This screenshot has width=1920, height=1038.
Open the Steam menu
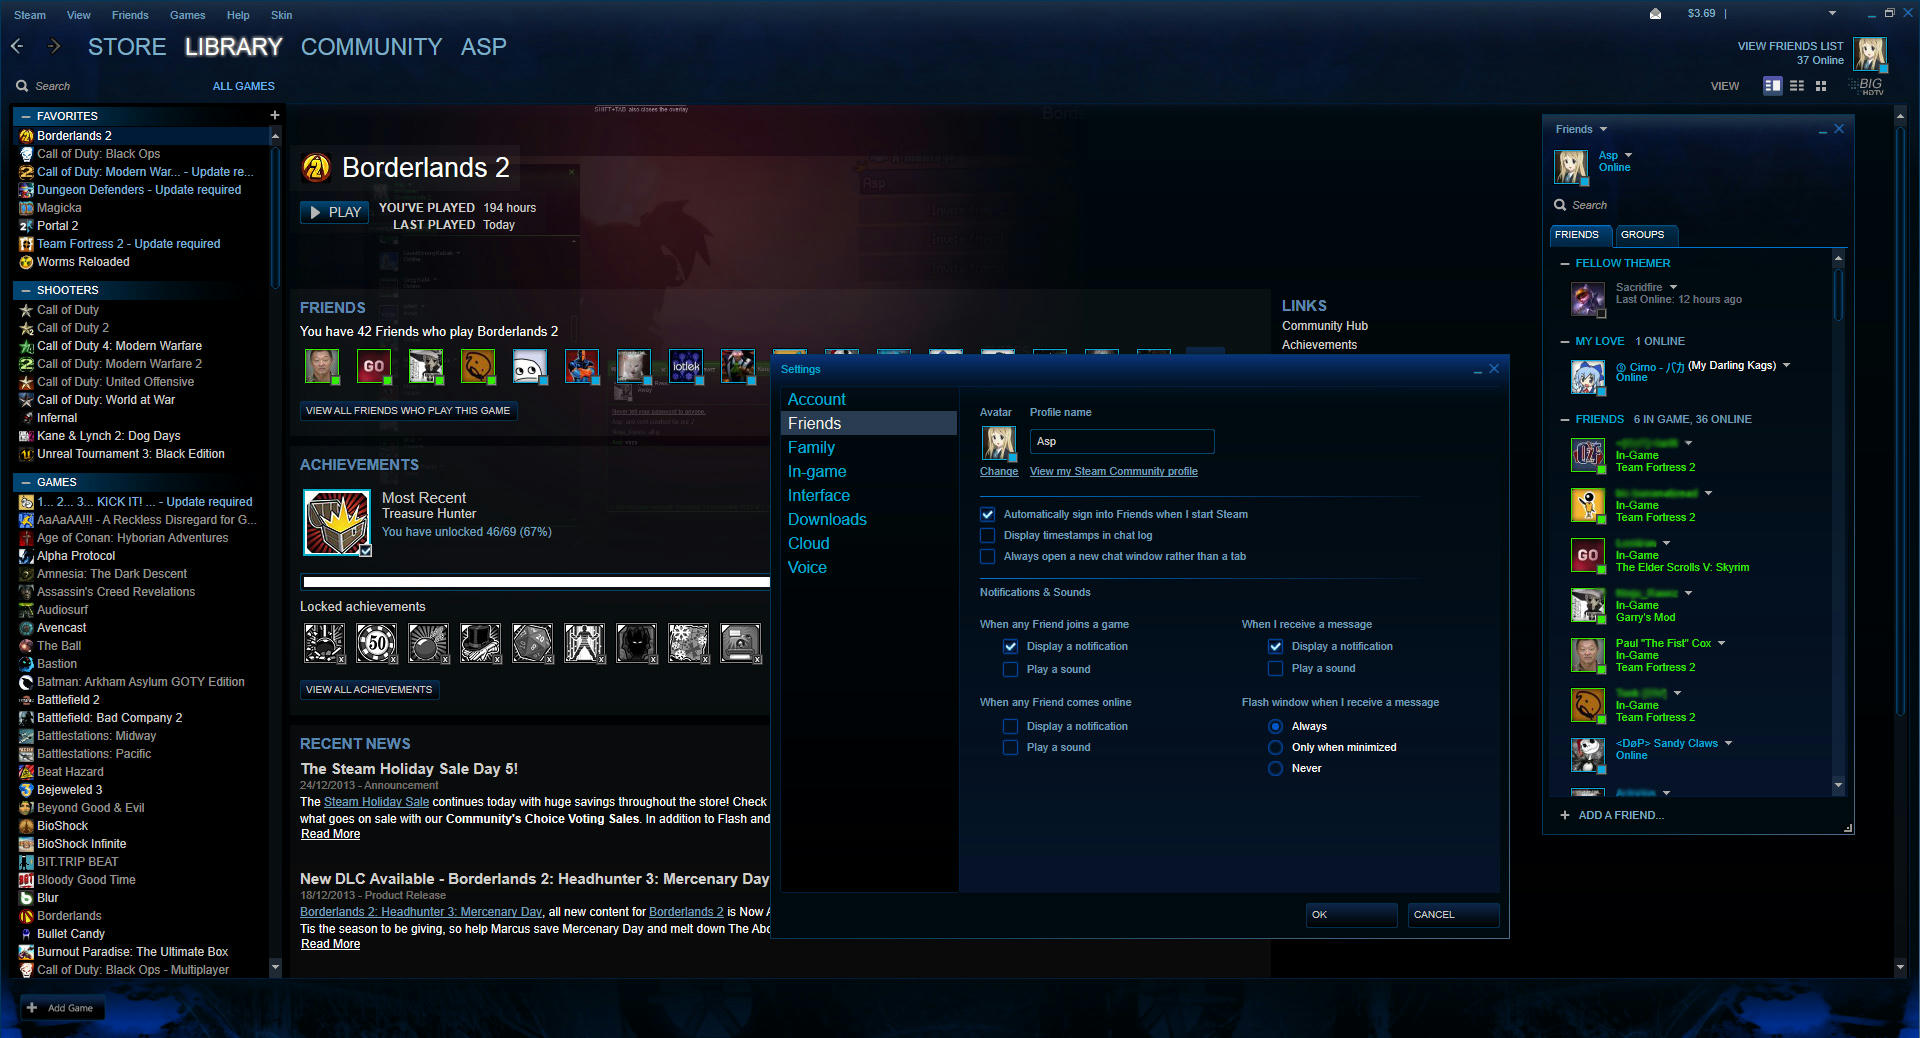(30, 15)
